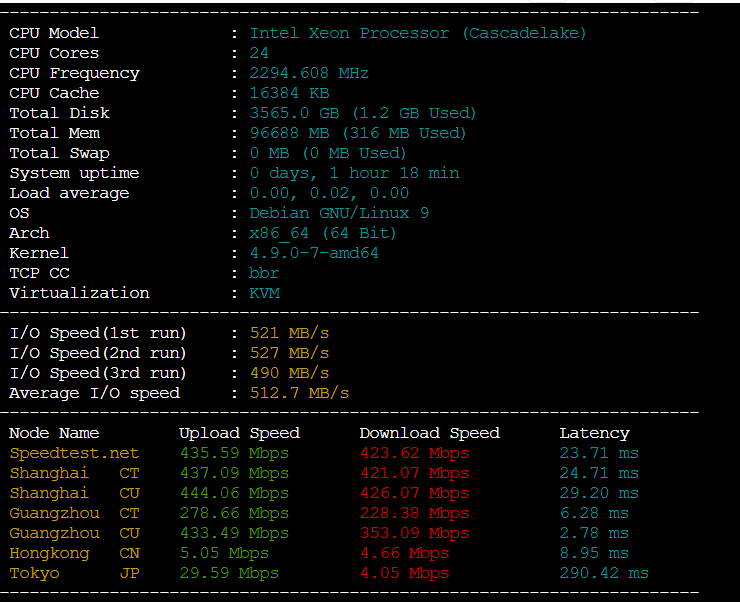The width and height of the screenshot is (740, 602).
Task: Click Guangzhou CT download 228.38 Mbps
Action: 414,513
